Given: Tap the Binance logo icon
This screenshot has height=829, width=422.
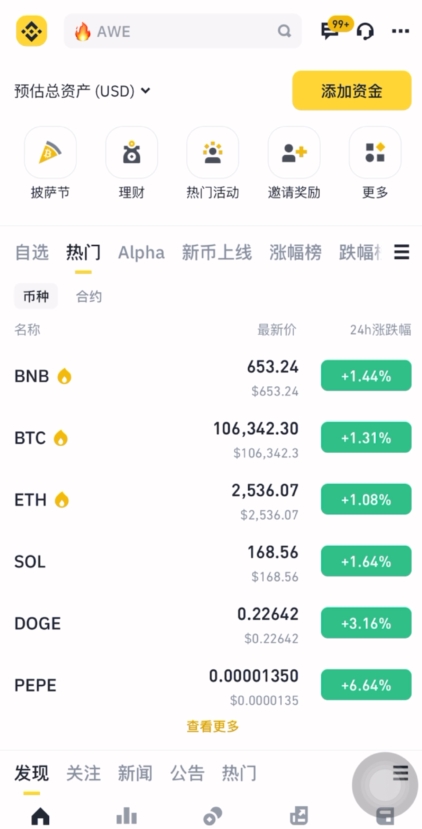Looking at the screenshot, I should (31, 31).
